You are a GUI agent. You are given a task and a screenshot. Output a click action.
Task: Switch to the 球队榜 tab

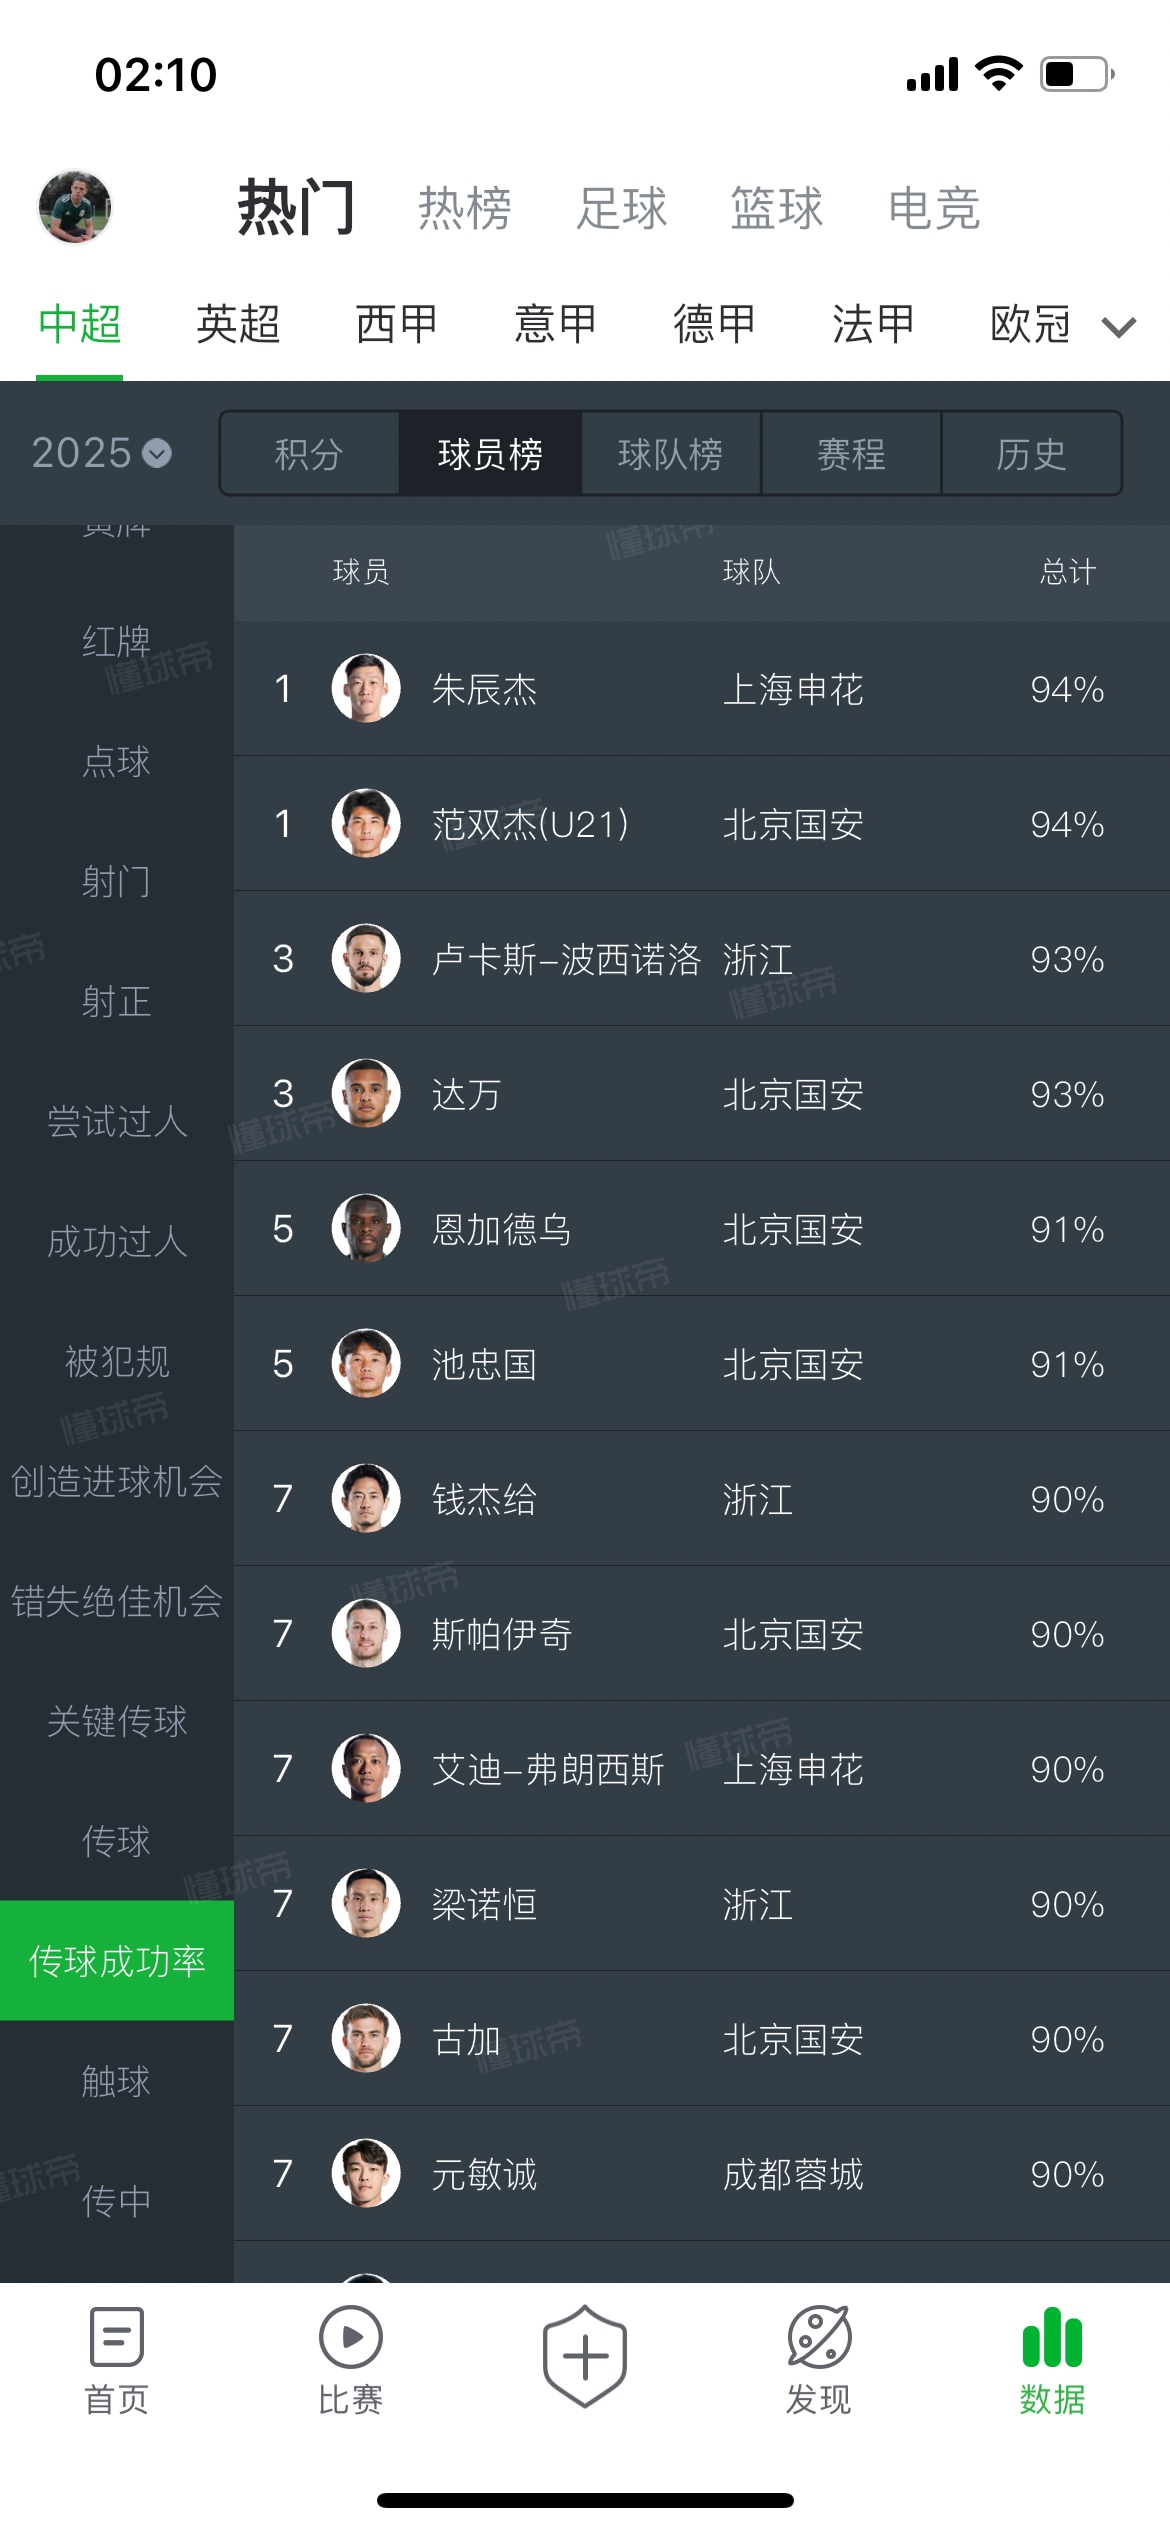click(x=670, y=454)
